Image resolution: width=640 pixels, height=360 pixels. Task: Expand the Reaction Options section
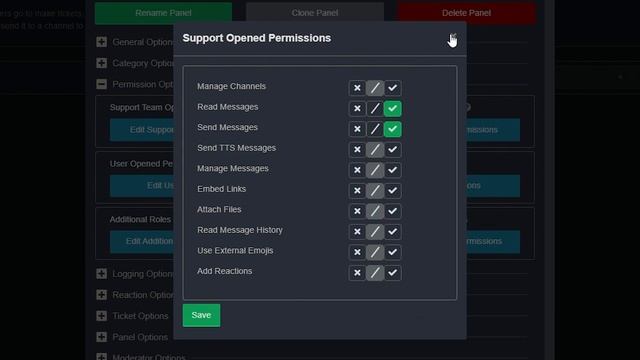[102, 295]
